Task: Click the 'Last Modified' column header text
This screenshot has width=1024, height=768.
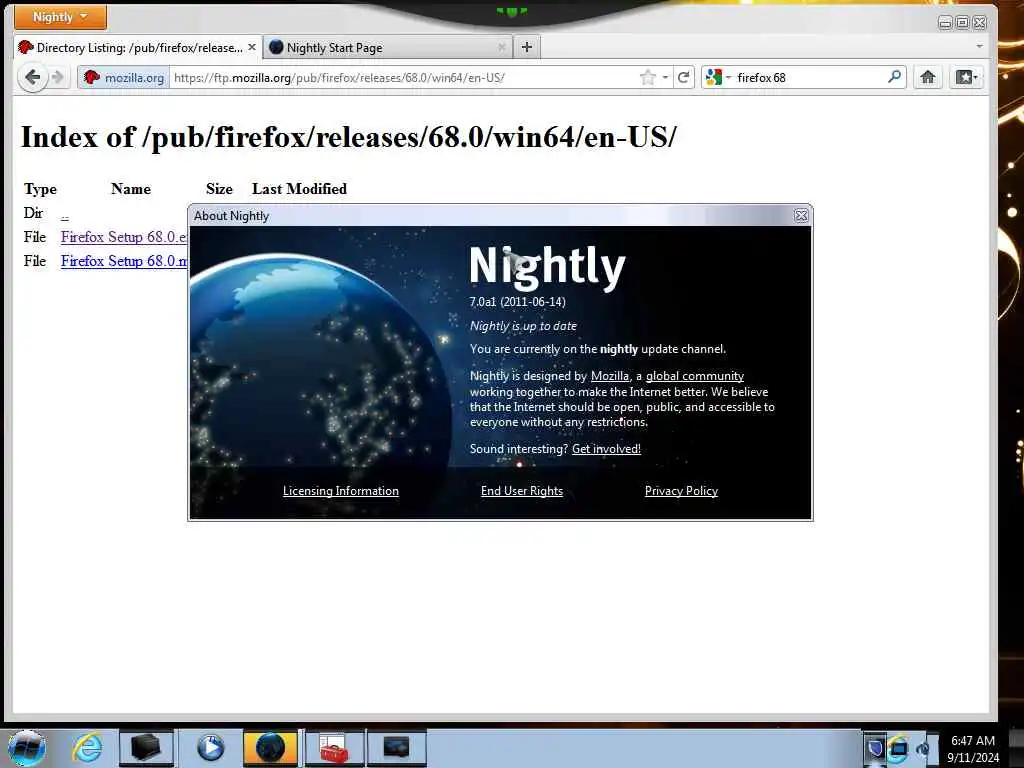Action: pos(299,189)
